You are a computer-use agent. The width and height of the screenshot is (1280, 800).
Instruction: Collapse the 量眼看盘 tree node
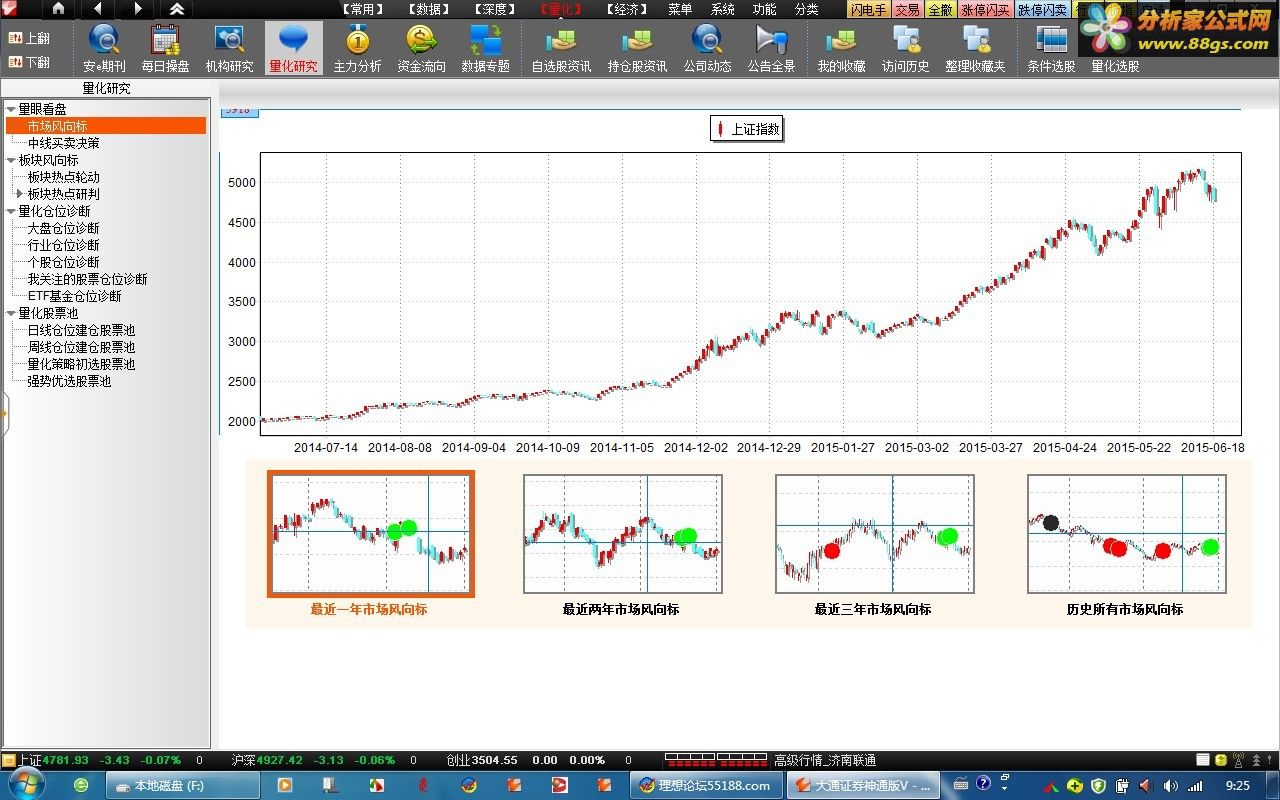point(11,109)
